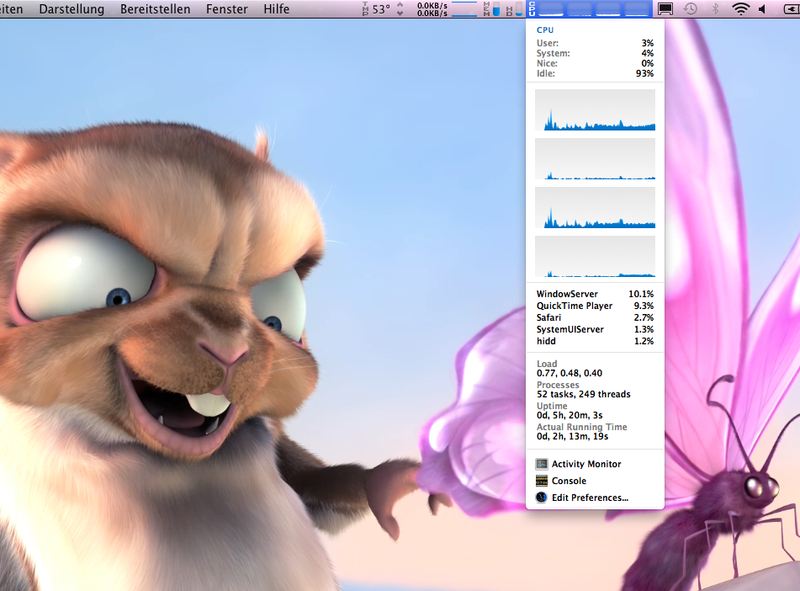Click the second CPU core history graph
Image resolution: width=800 pixels, height=591 pixels.
595,159
